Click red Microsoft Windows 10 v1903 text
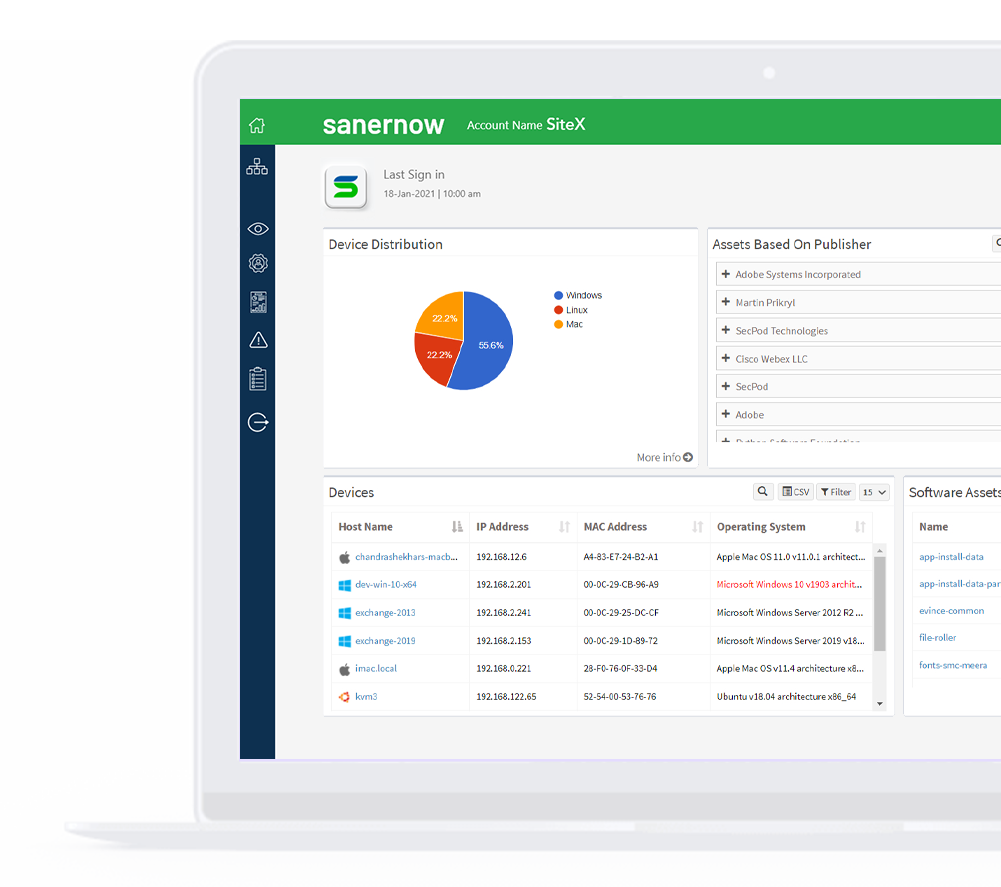The image size is (1001, 887). 789,584
